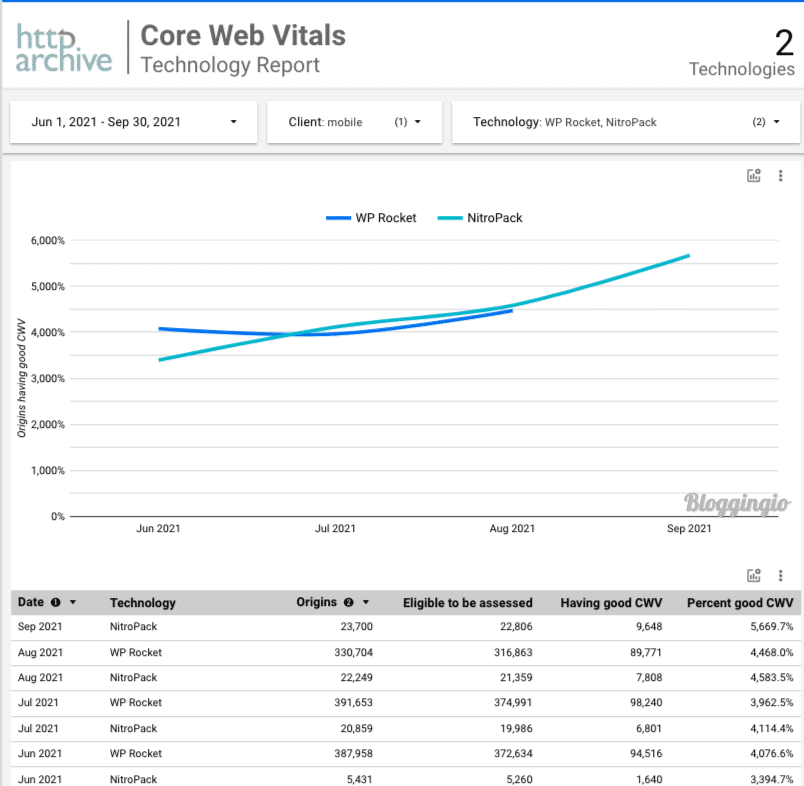The width and height of the screenshot is (804, 786).
Task: Click WP Rocket line end at Aug 2021
Action: 511,311
